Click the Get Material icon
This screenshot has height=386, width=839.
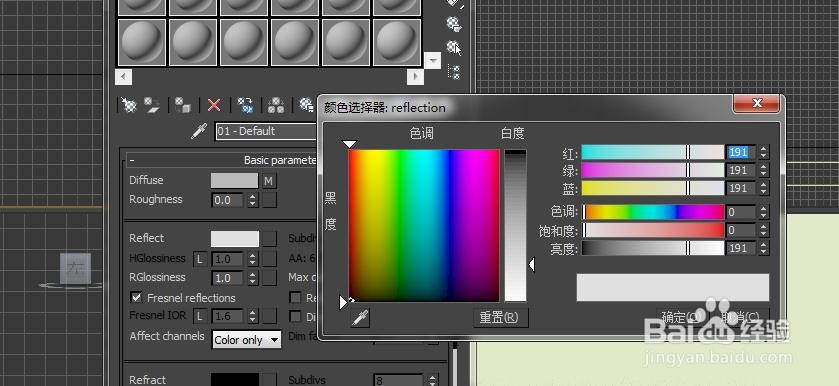[129, 105]
